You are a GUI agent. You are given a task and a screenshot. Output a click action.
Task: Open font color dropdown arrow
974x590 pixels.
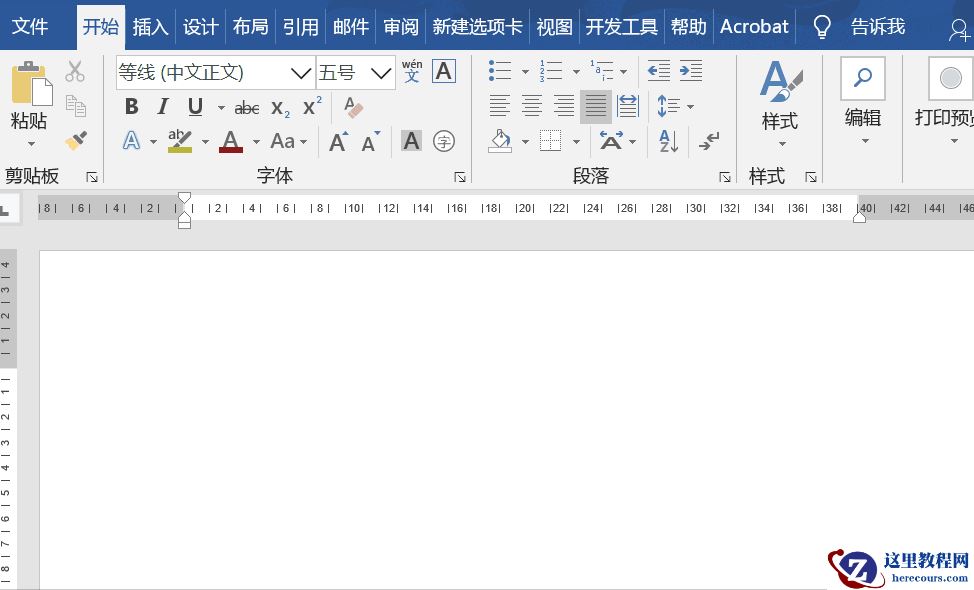pos(256,142)
